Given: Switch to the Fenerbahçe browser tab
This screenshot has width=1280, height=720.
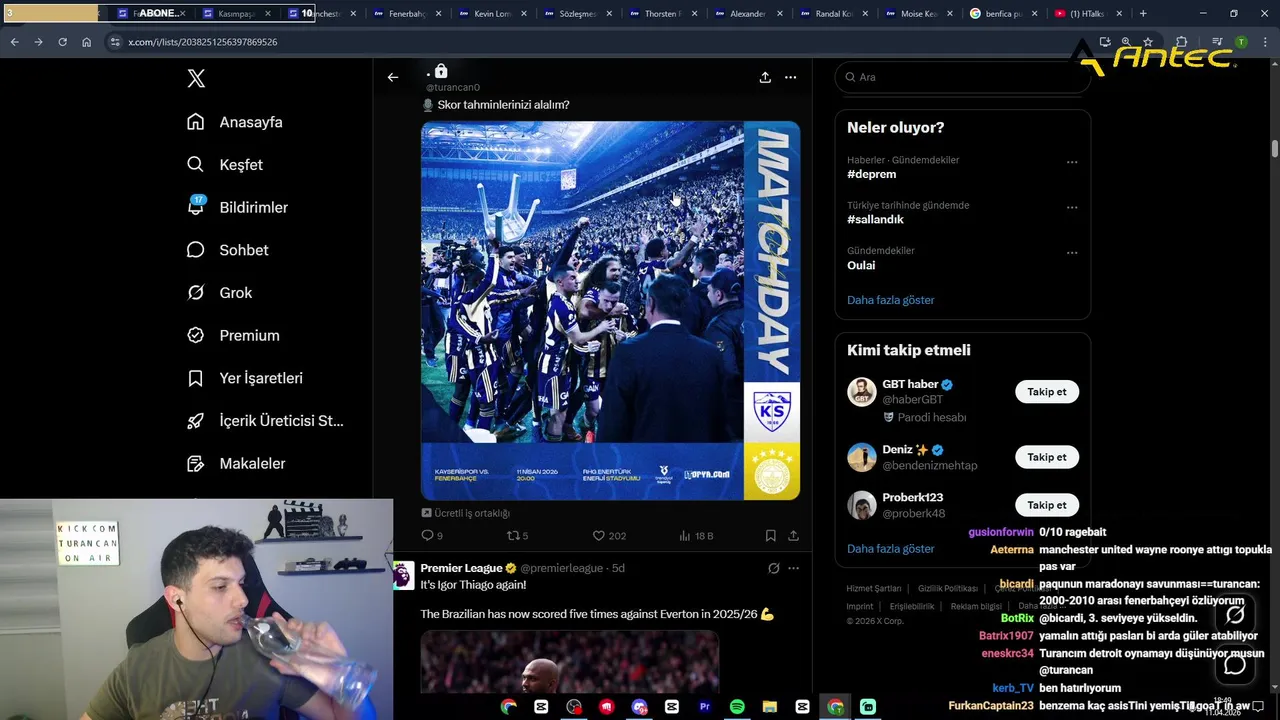Looking at the screenshot, I should 406,14.
